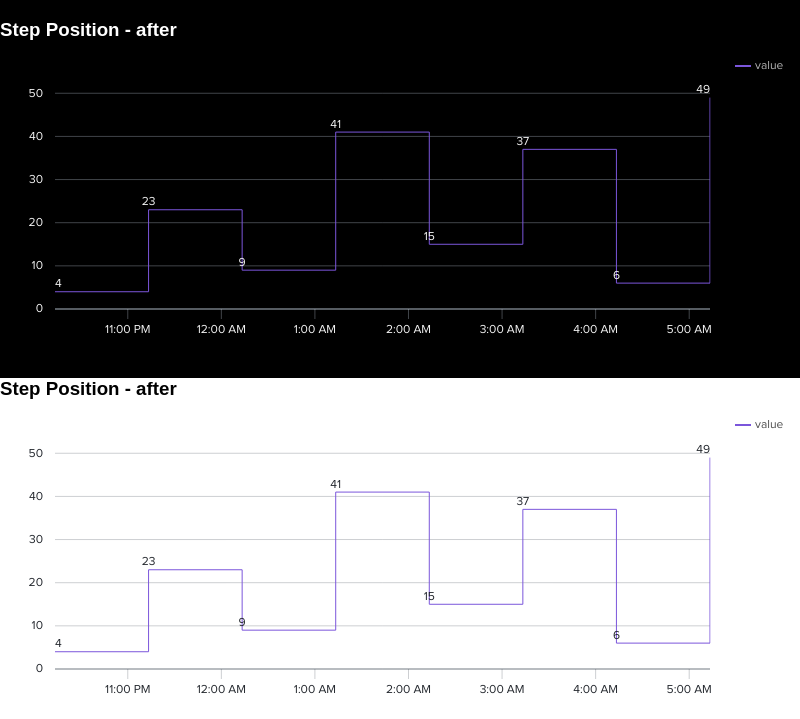Click y-axis label 0 in dark chart
The image size is (800, 719).
(x=39, y=308)
